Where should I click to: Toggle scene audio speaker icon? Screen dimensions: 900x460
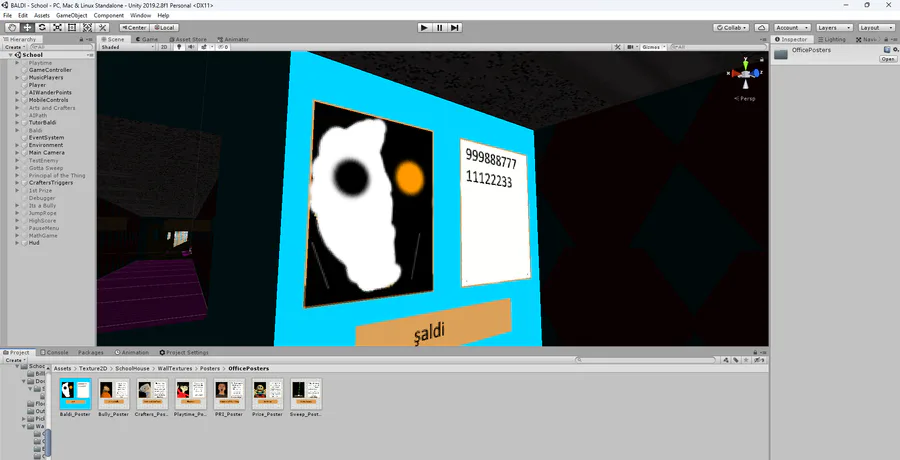(x=192, y=47)
